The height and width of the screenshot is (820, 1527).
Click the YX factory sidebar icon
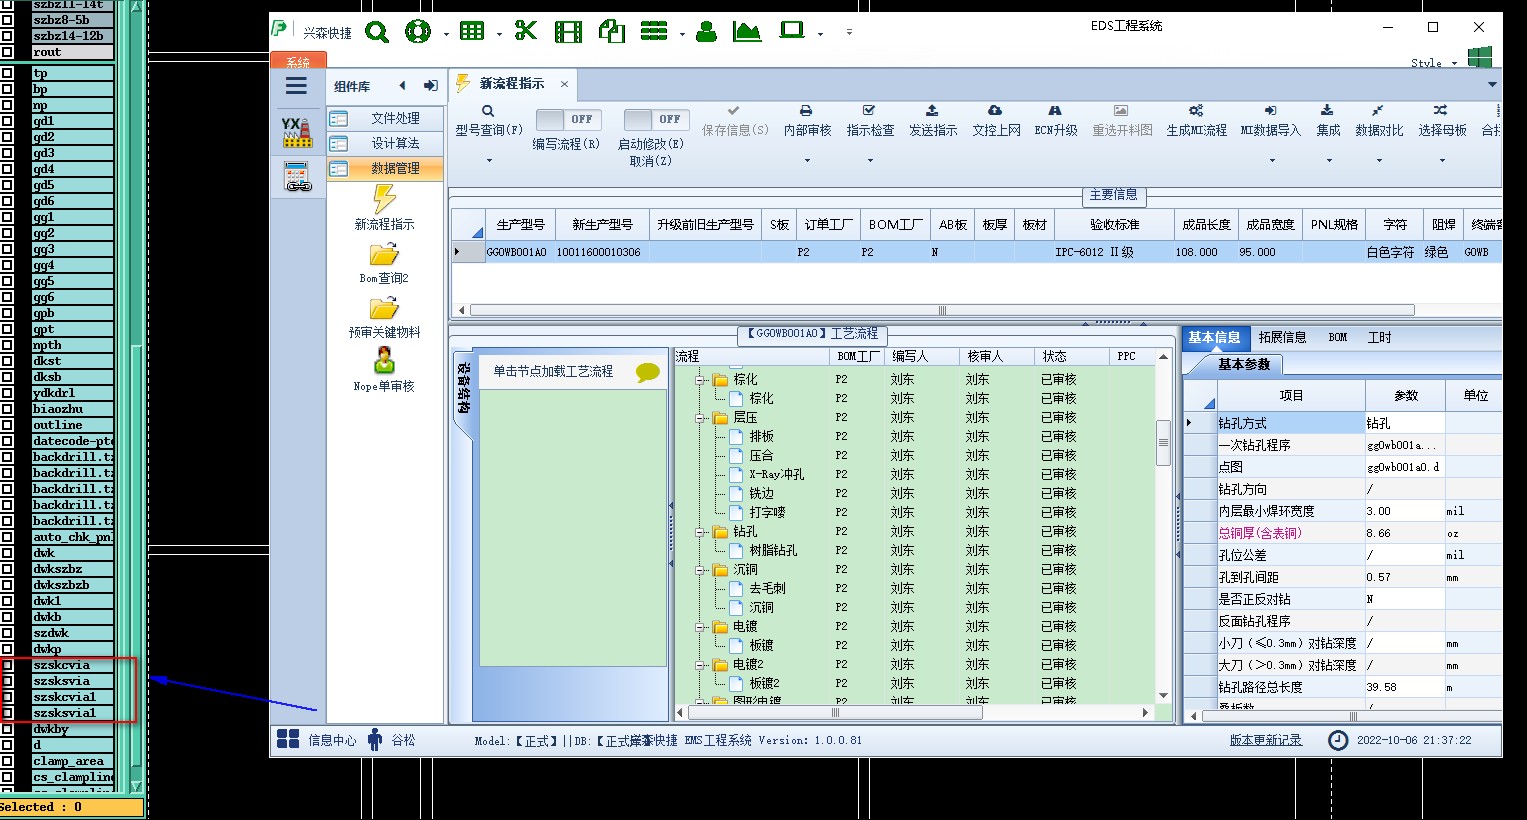(x=297, y=132)
